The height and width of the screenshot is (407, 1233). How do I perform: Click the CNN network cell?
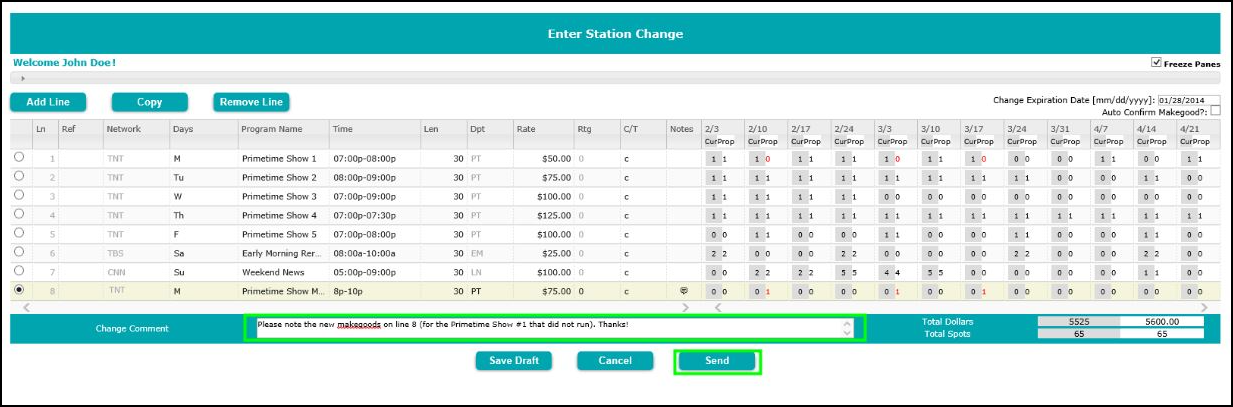point(135,272)
